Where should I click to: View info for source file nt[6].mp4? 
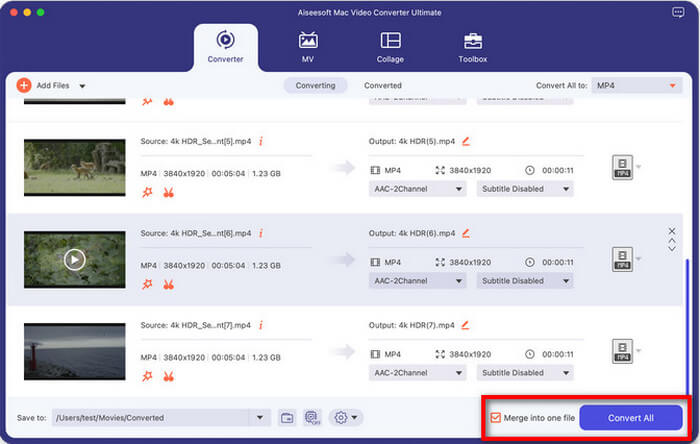[x=261, y=233]
